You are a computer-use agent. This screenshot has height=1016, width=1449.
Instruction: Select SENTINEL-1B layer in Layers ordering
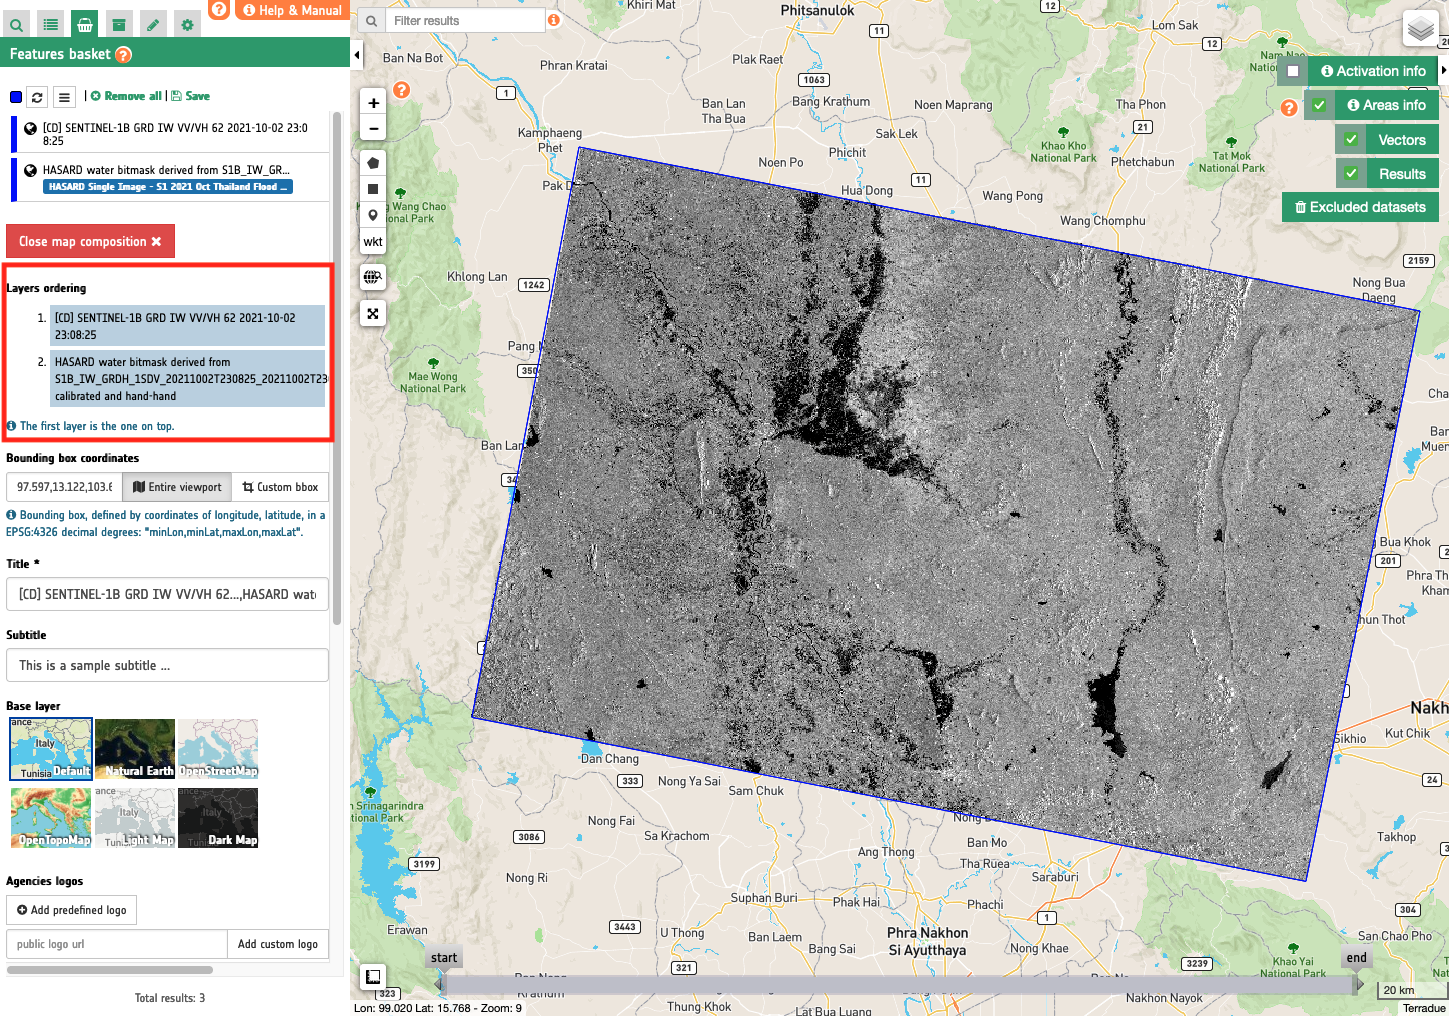pyautogui.click(x=188, y=326)
